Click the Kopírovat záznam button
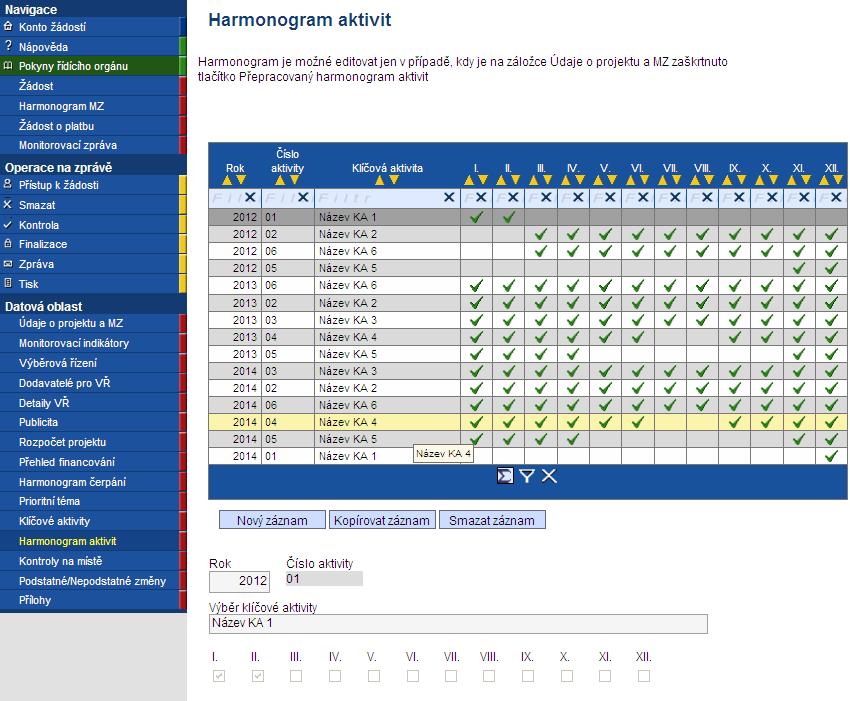 click(x=382, y=520)
